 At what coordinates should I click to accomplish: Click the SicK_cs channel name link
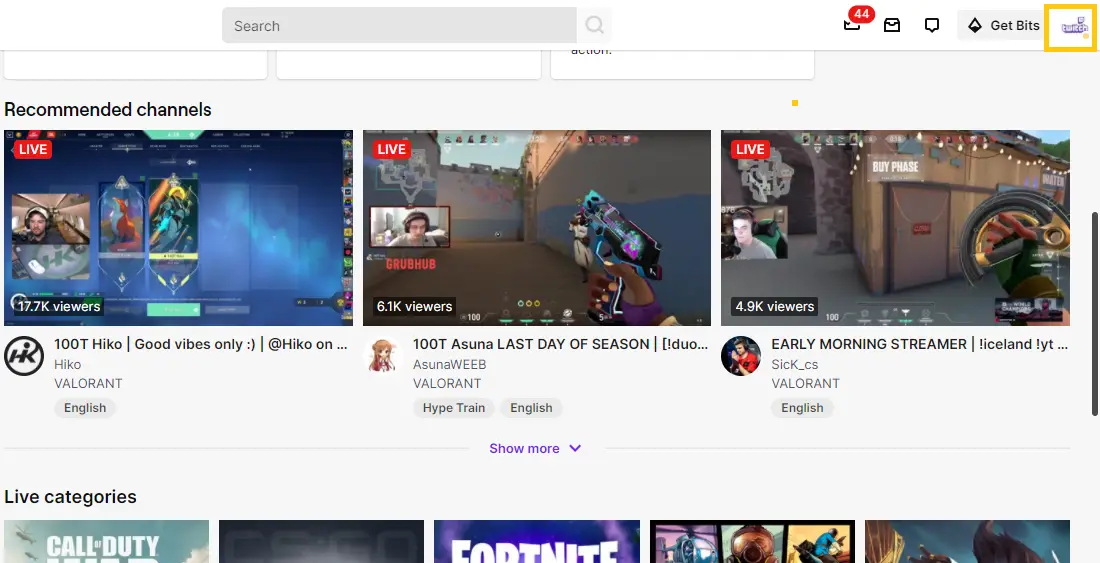click(x=795, y=365)
